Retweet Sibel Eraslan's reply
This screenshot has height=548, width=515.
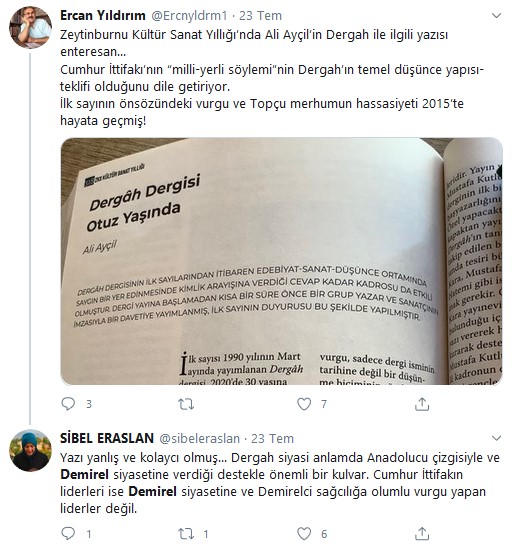(186, 534)
